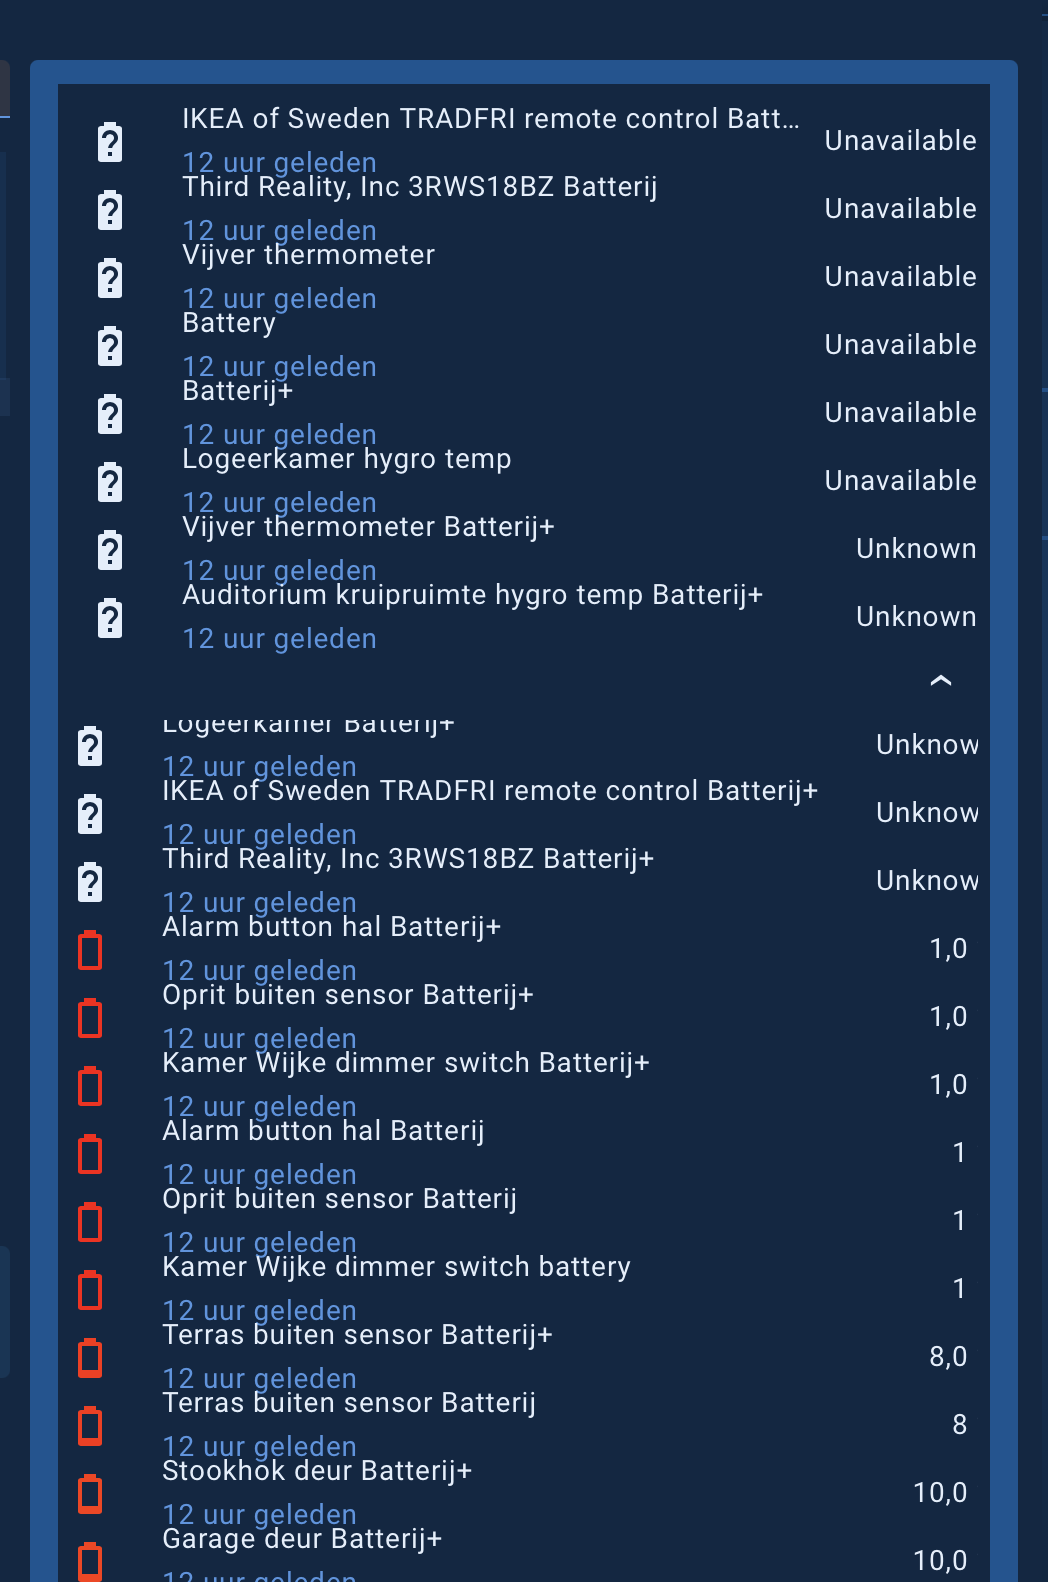1048x1582 pixels.
Task: Click red battery icon for Stookhok deur Batterij+
Action: tap(90, 1494)
